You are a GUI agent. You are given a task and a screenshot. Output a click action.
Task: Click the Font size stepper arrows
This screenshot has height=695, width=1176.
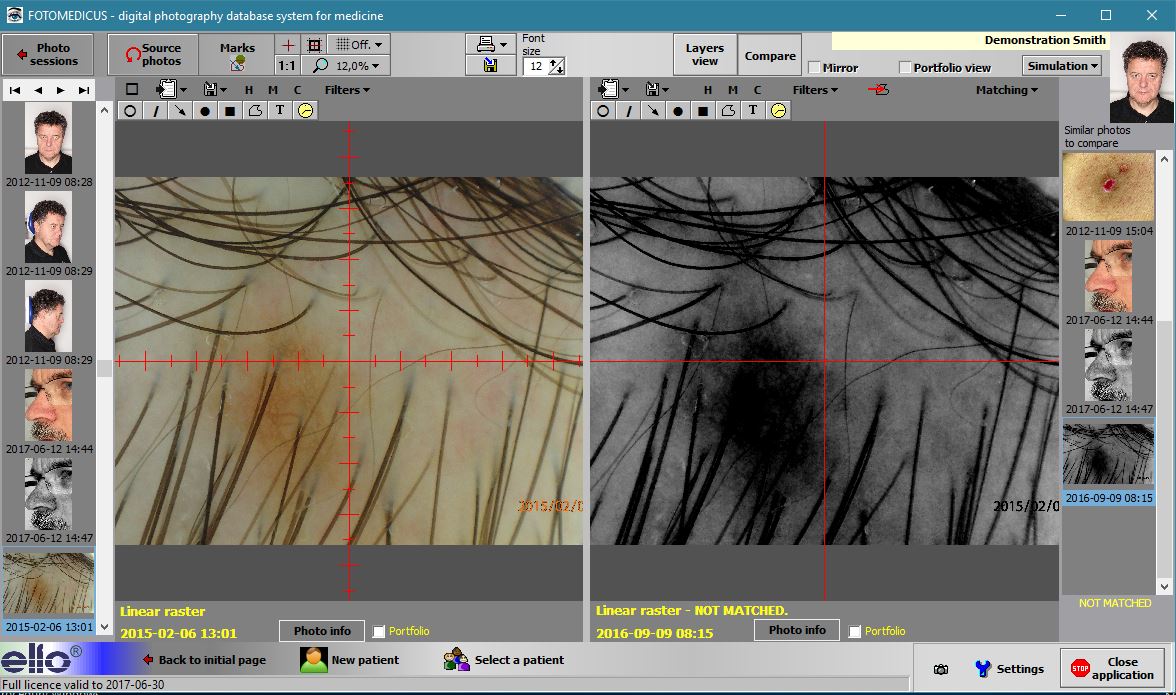556,66
